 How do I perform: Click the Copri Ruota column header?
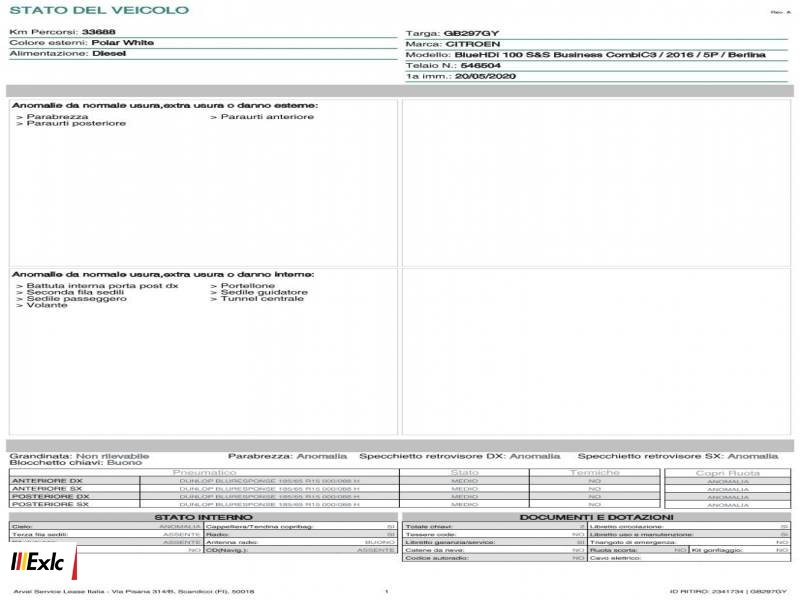(728, 473)
